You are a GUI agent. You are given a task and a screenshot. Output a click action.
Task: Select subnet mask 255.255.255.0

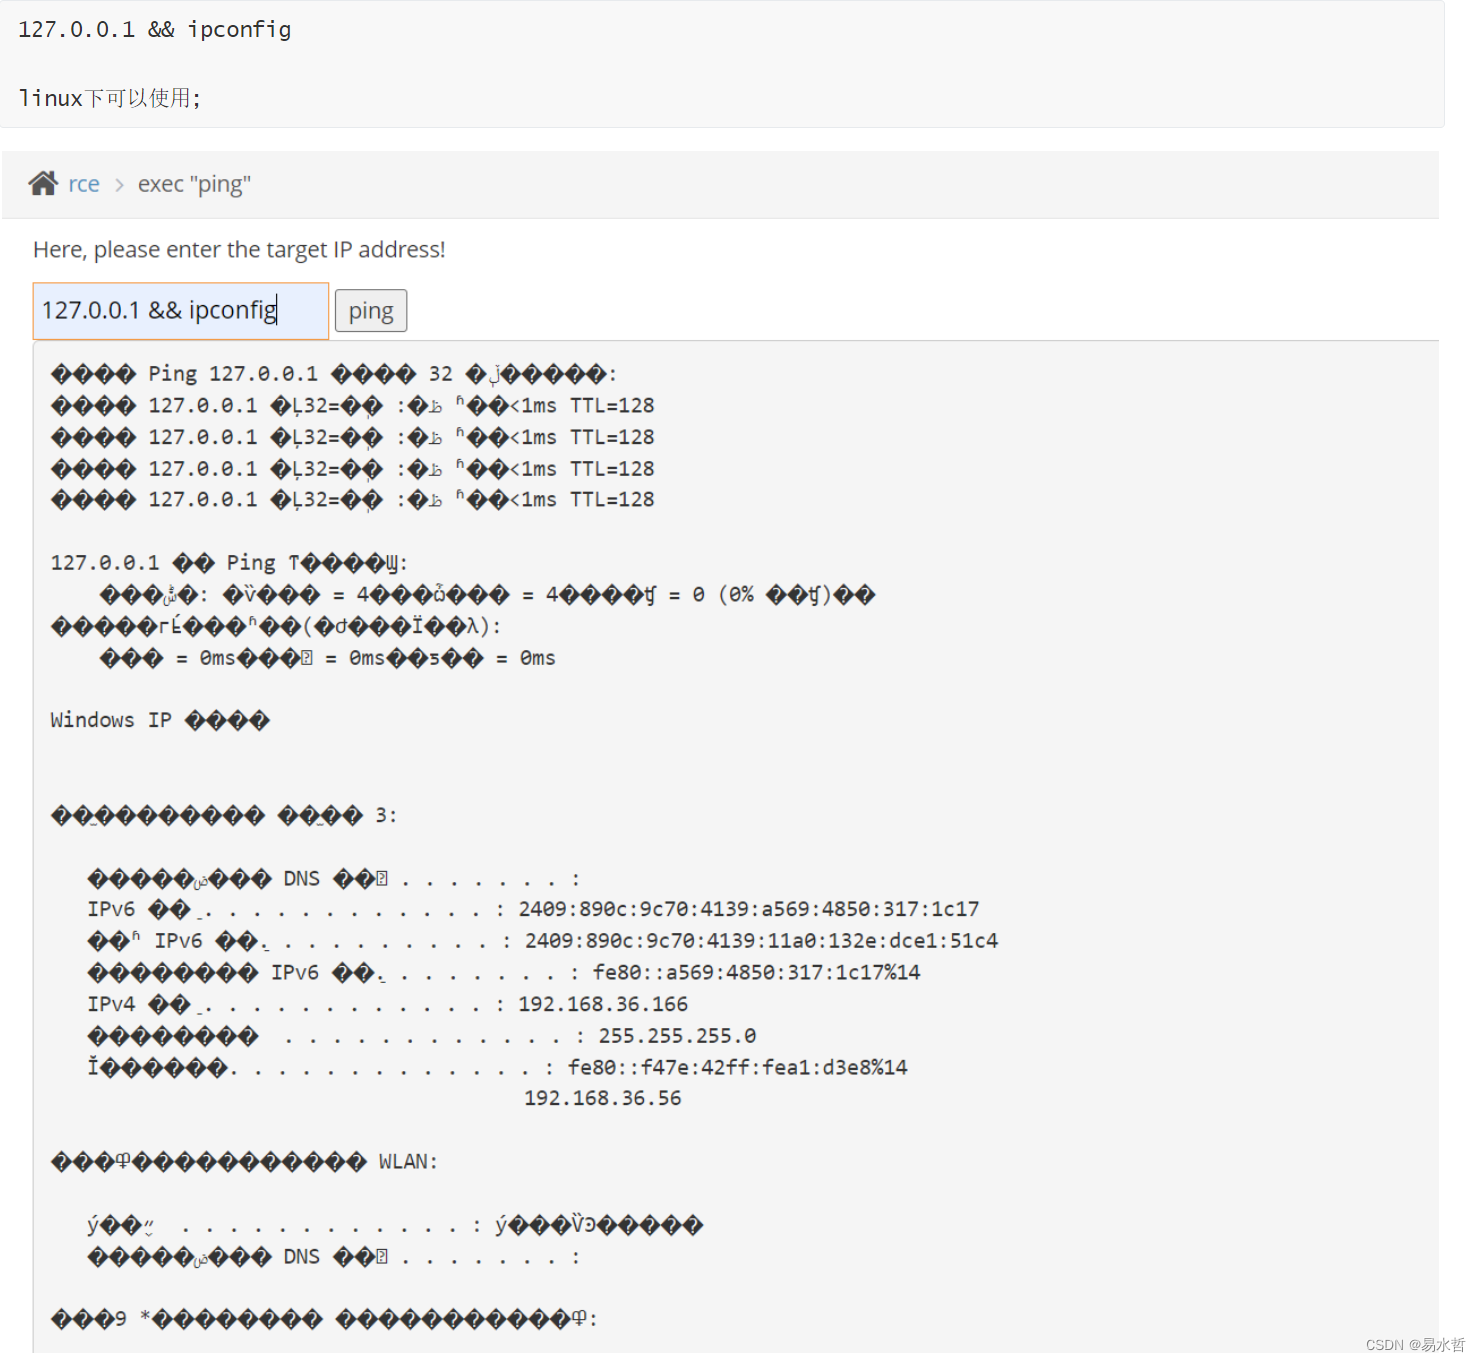(677, 1036)
